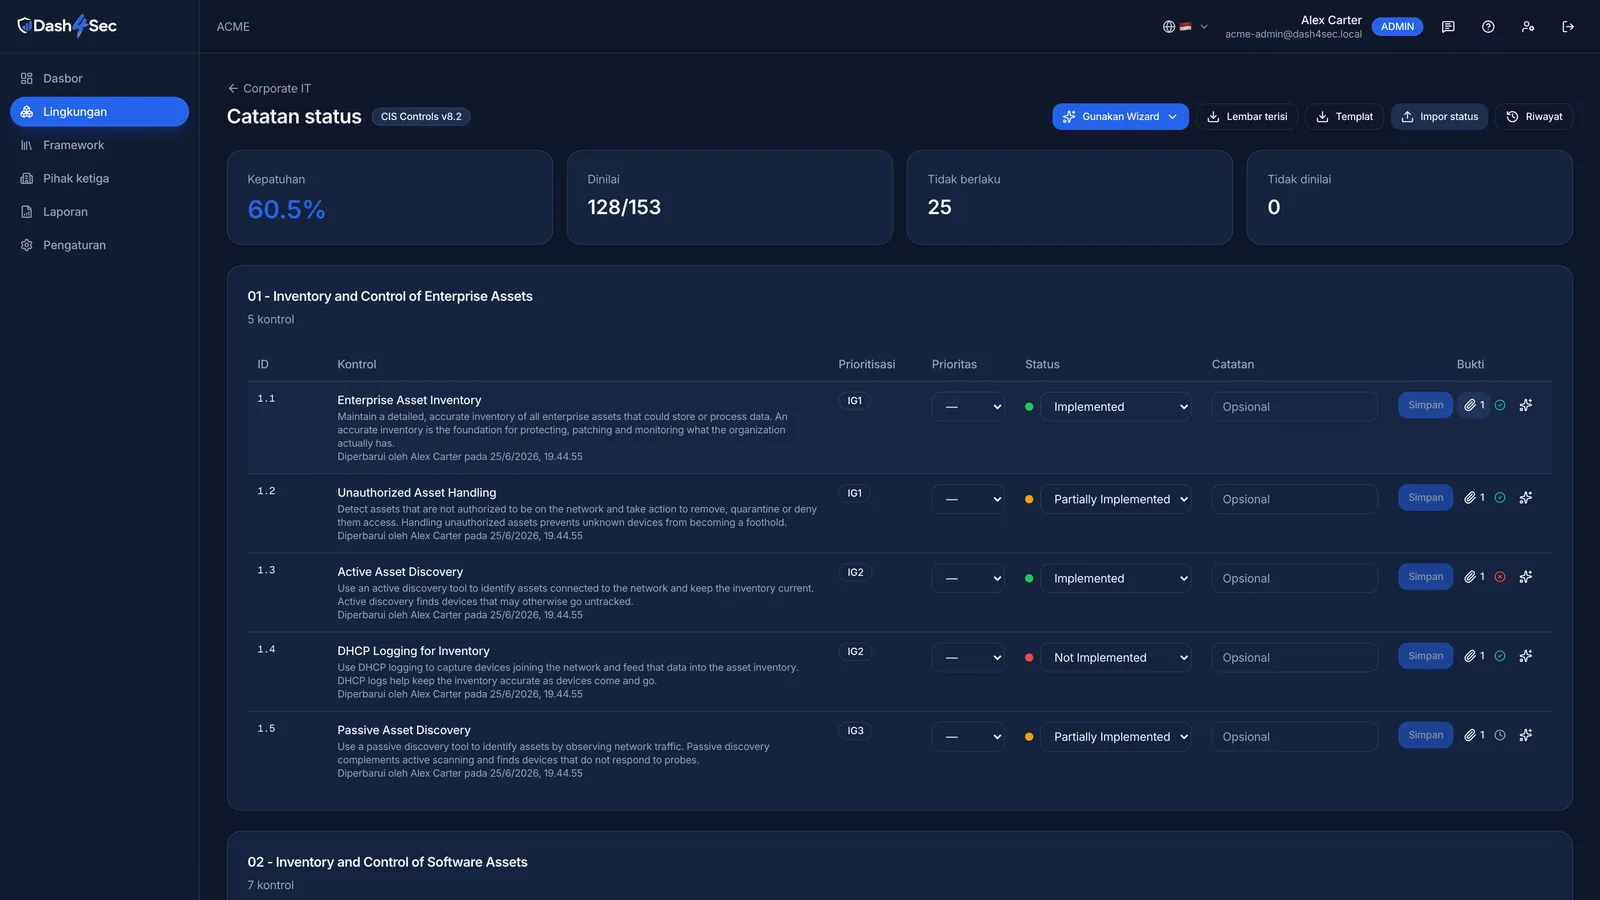Viewport: 1600px width, 900px height.
Task: Go back via Corporate IT link
Action: click(269, 88)
